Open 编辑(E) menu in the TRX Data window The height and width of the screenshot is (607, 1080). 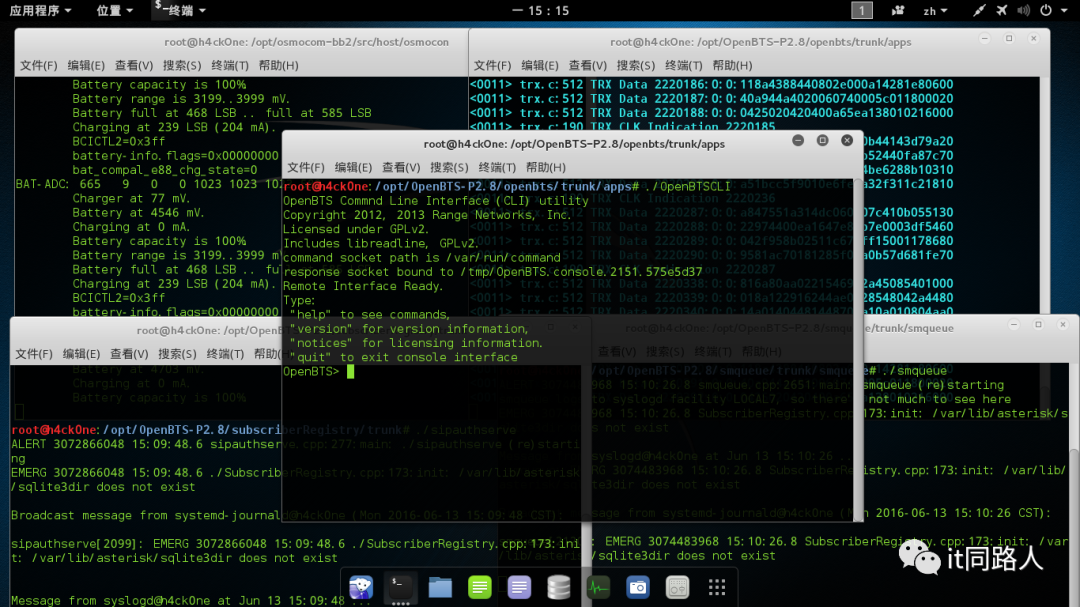coord(540,65)
